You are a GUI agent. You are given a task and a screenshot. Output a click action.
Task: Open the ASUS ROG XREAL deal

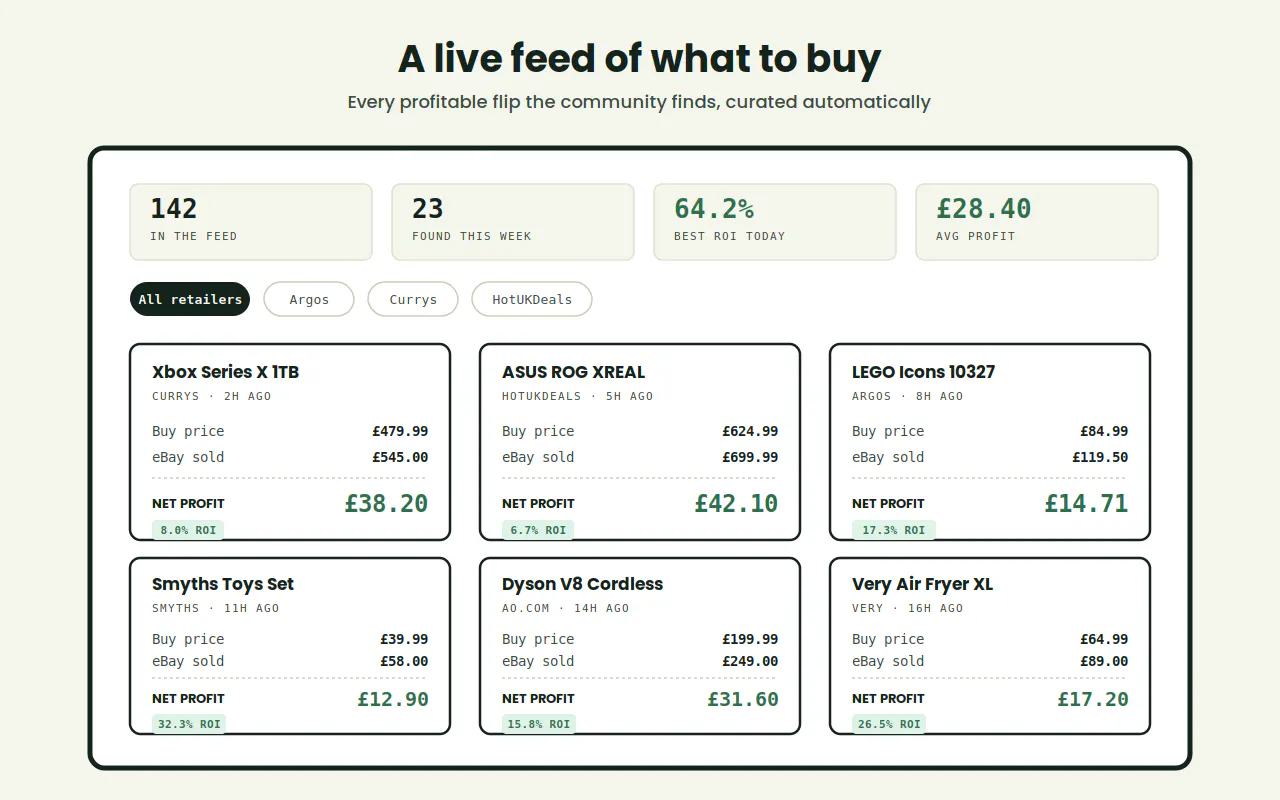click(x=640, y=442)
